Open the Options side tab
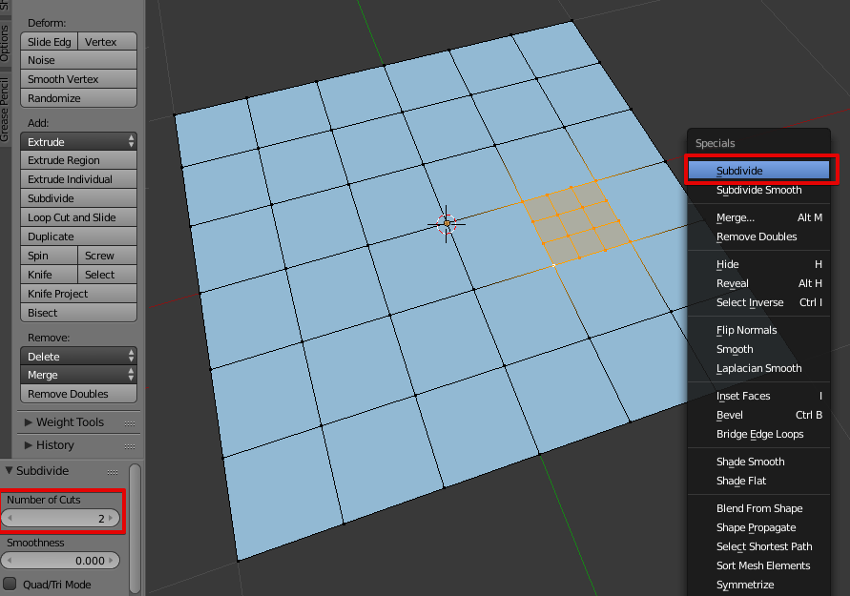The height and width of the screenshot is (596, 850). [x=5, y=42]
